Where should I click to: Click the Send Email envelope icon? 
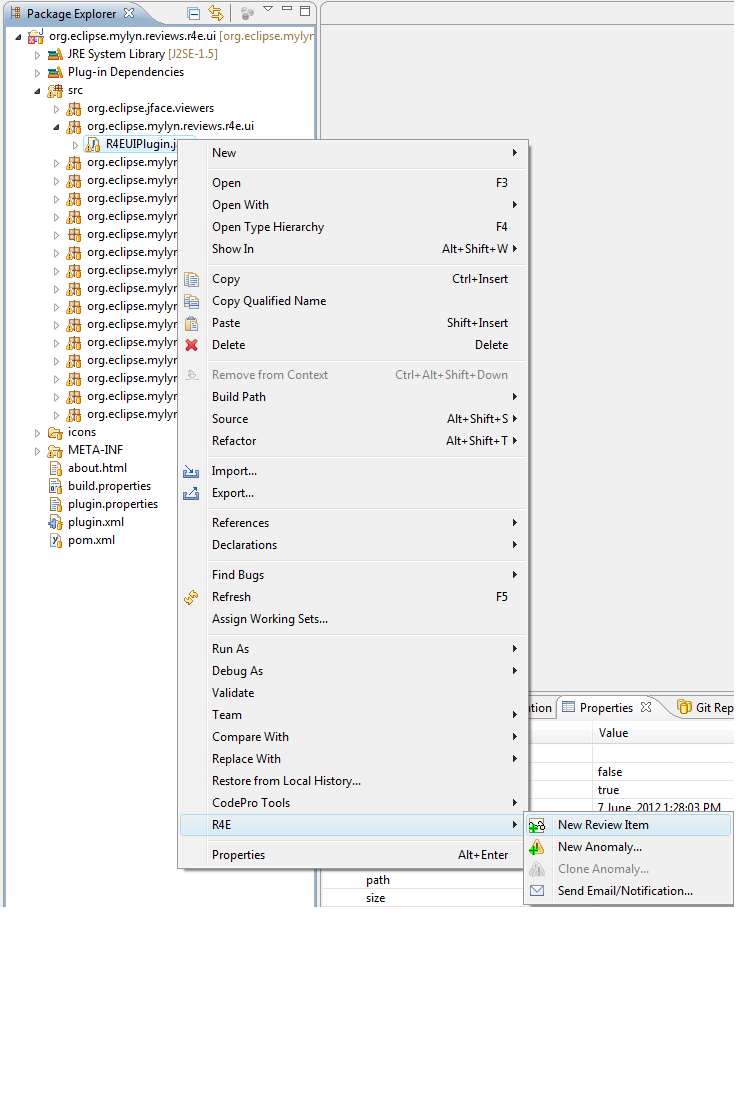[x=537, y=891]
